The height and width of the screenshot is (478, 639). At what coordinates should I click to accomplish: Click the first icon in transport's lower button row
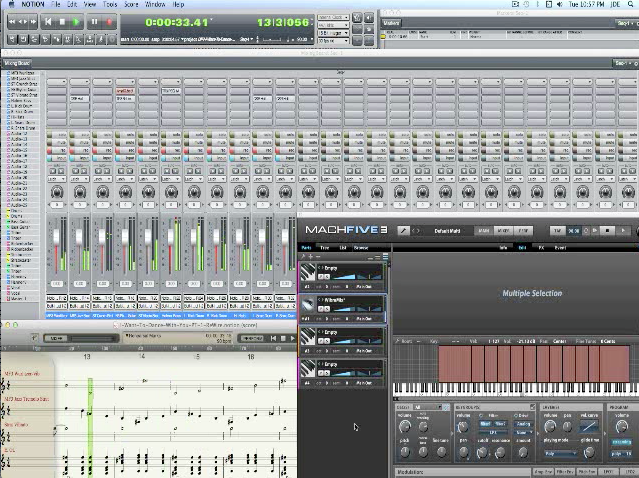12,39
